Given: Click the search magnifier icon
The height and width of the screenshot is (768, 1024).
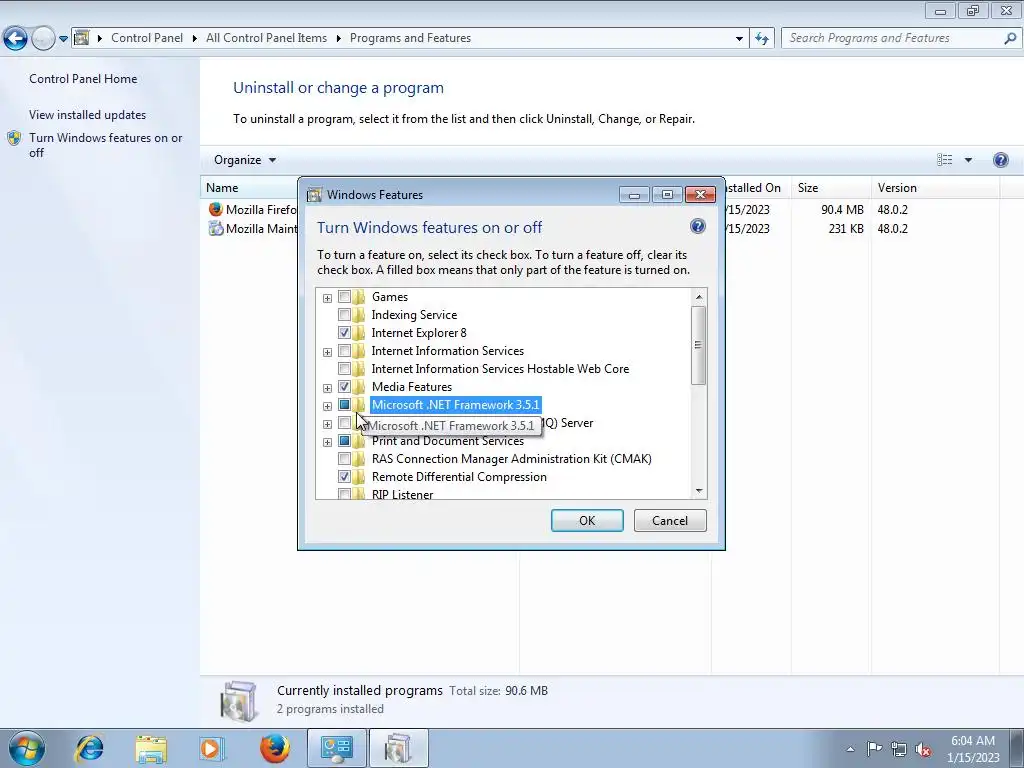Looking at the screenshot, I should [1010, 39].
